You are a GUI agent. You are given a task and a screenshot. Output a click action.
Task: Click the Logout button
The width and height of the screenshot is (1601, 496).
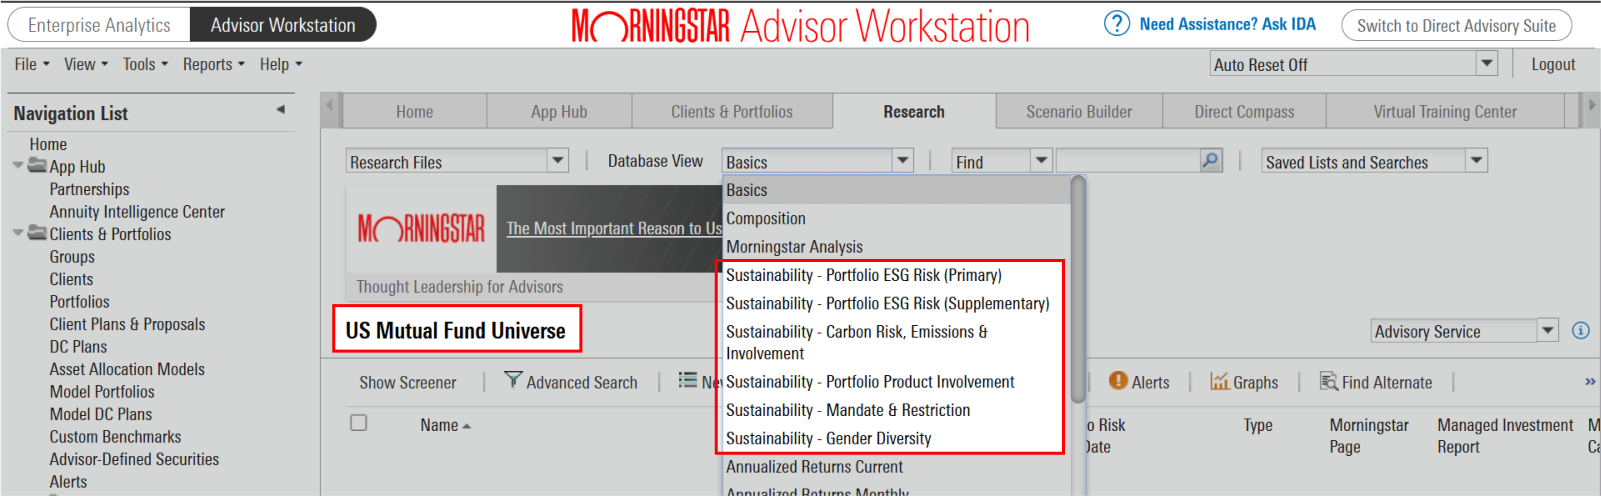[1553, 64]
